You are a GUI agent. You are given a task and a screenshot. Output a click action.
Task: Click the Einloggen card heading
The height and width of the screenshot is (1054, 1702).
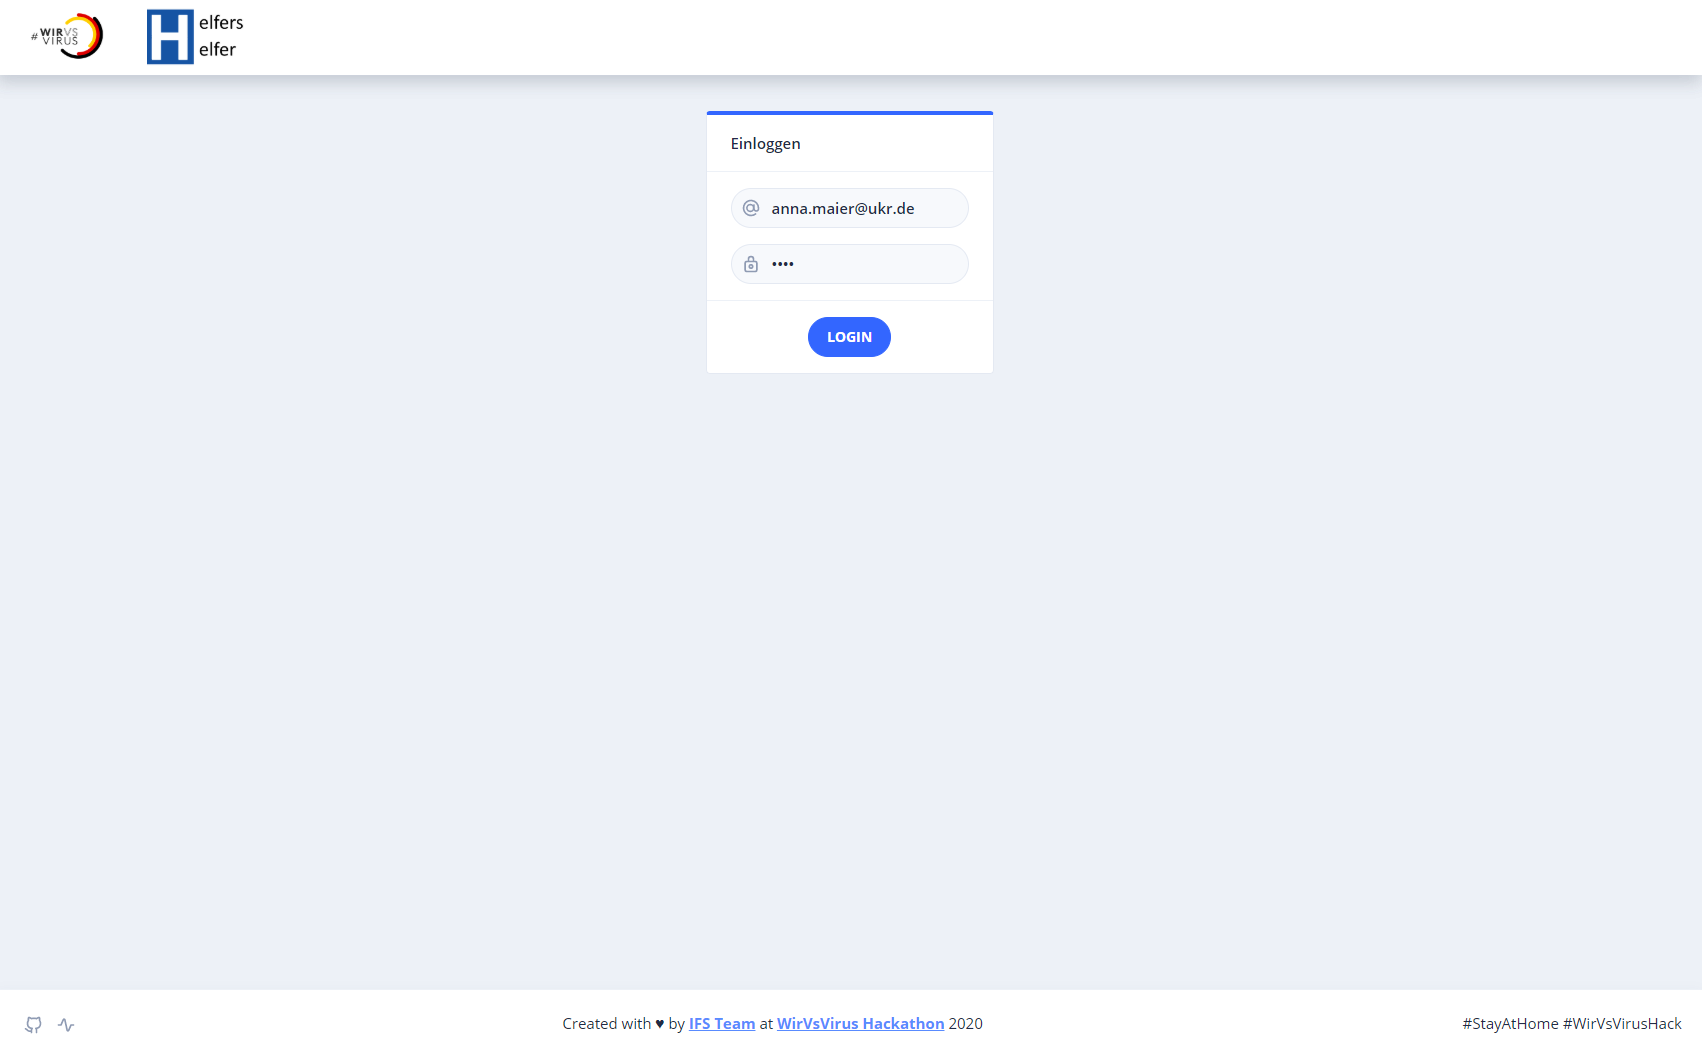pyautogui.click(x=766, y=144)
